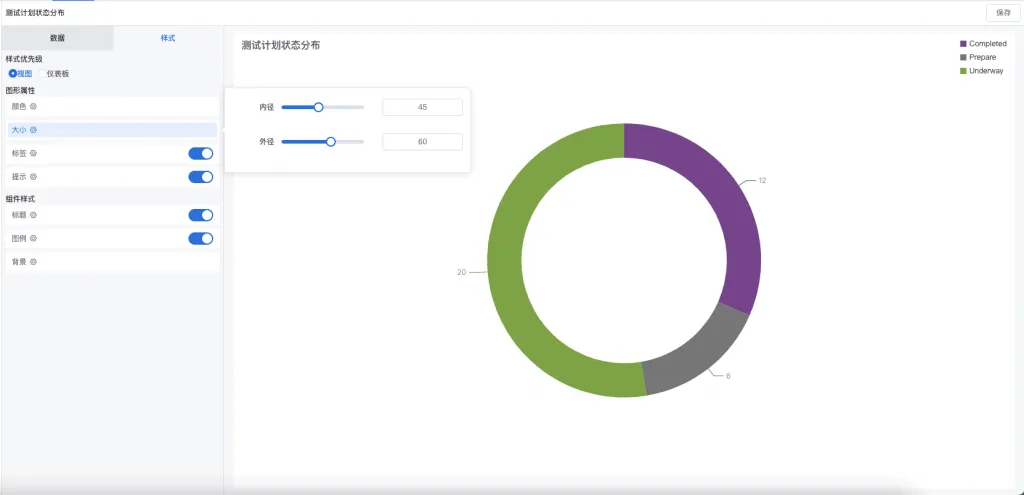
Task: Click the 保存 button
Action: point(1003,12)
